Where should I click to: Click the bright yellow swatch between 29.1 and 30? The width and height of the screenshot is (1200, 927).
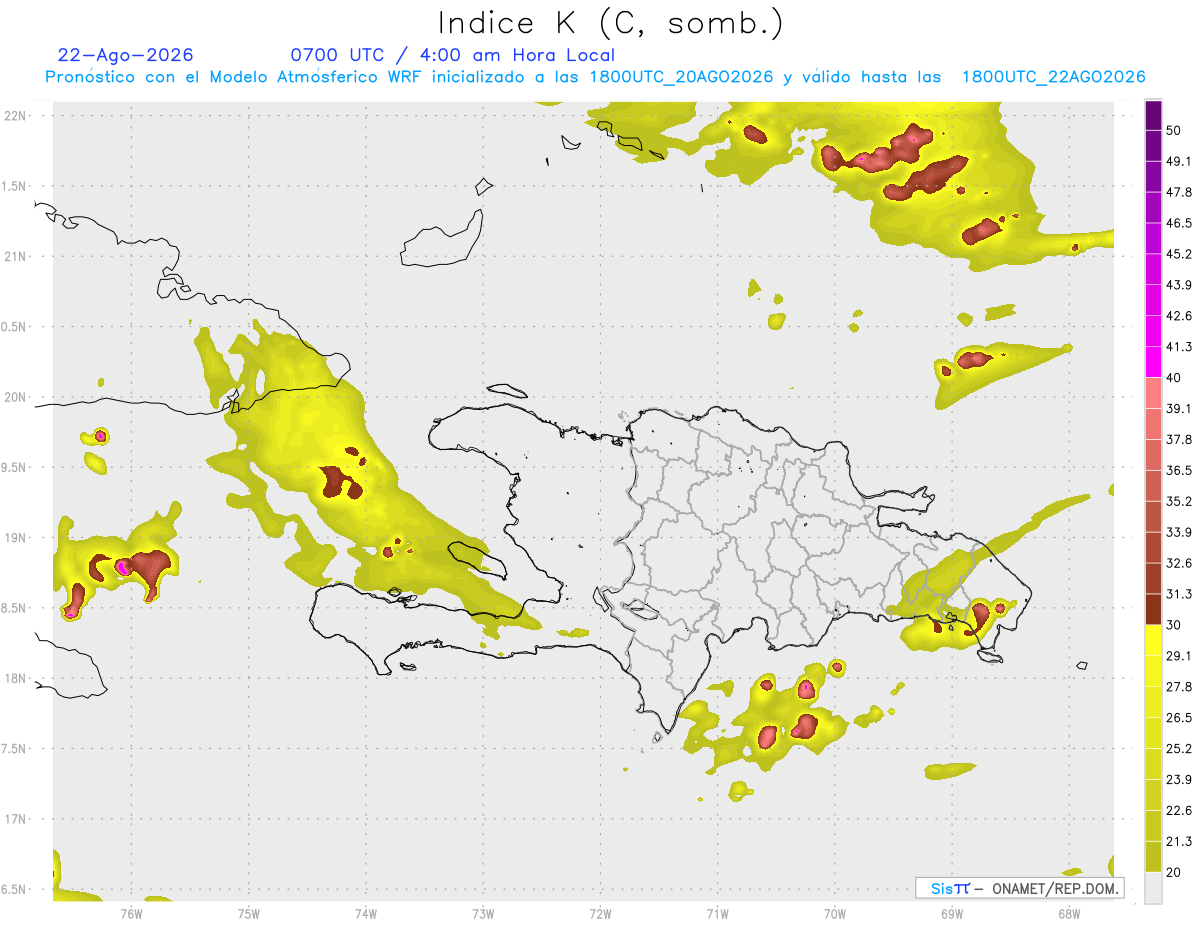(x=1153, y=640)
